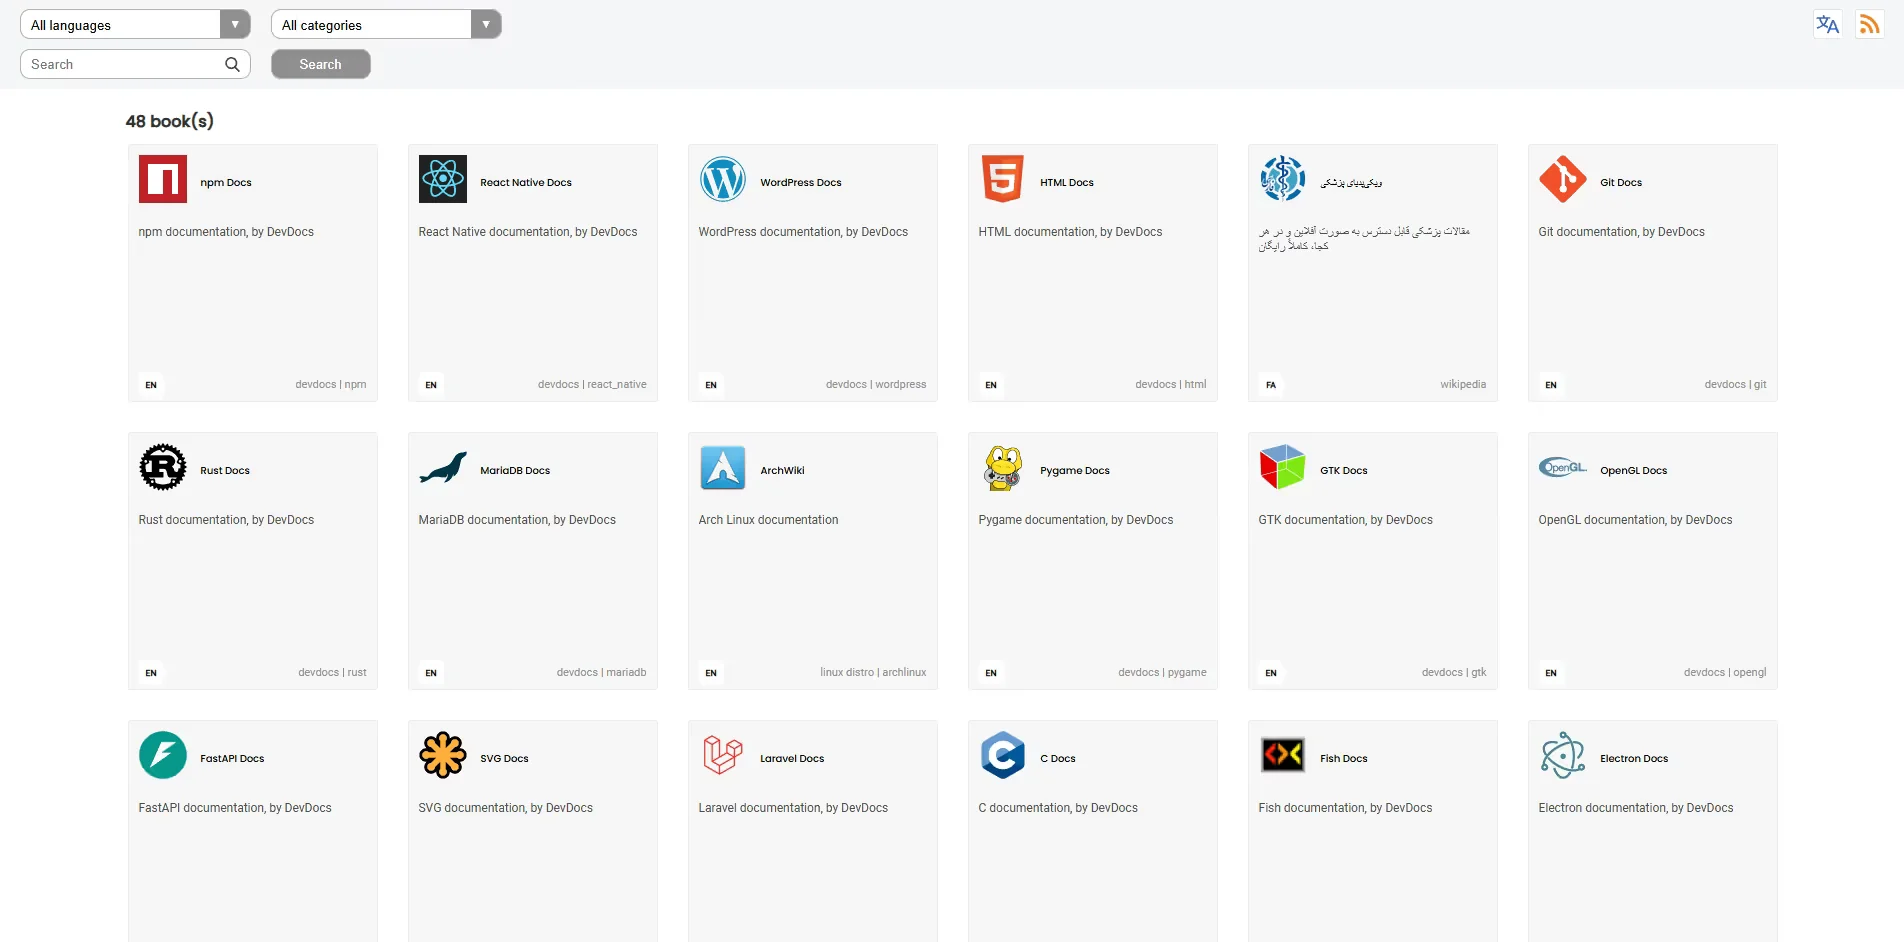Click the Pygame Docs title
The height and width of the screenshot is (942, 1904).
pyautogui.click(x=1075, y=471)
